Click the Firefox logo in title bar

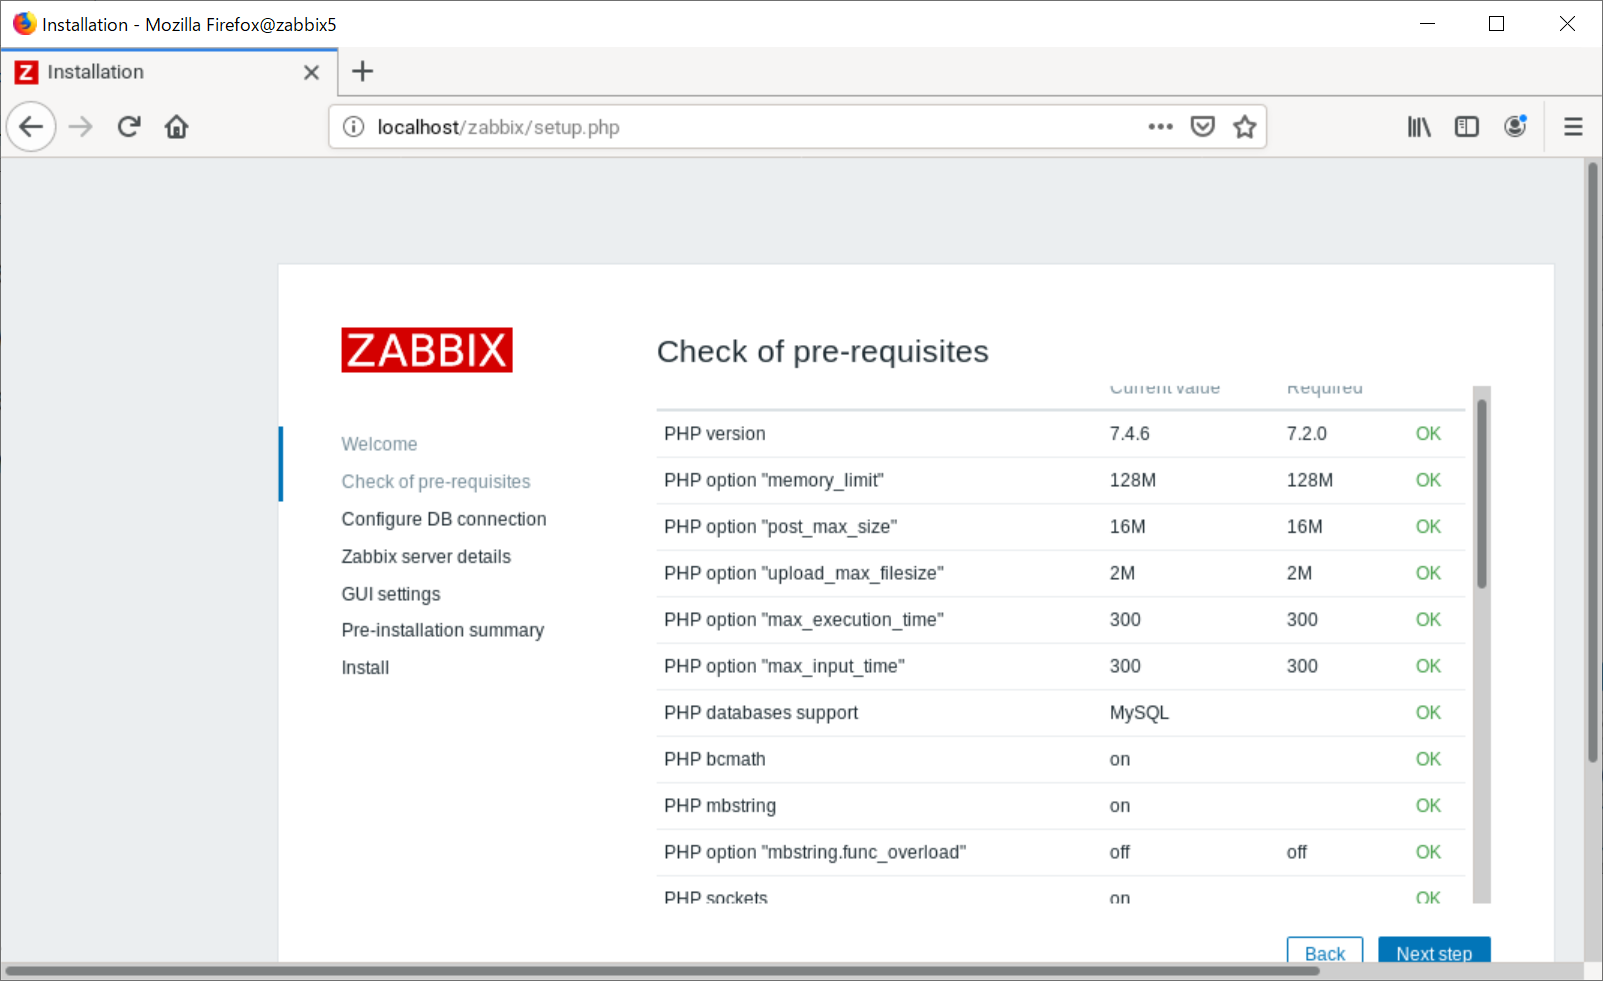click(24, 23)
